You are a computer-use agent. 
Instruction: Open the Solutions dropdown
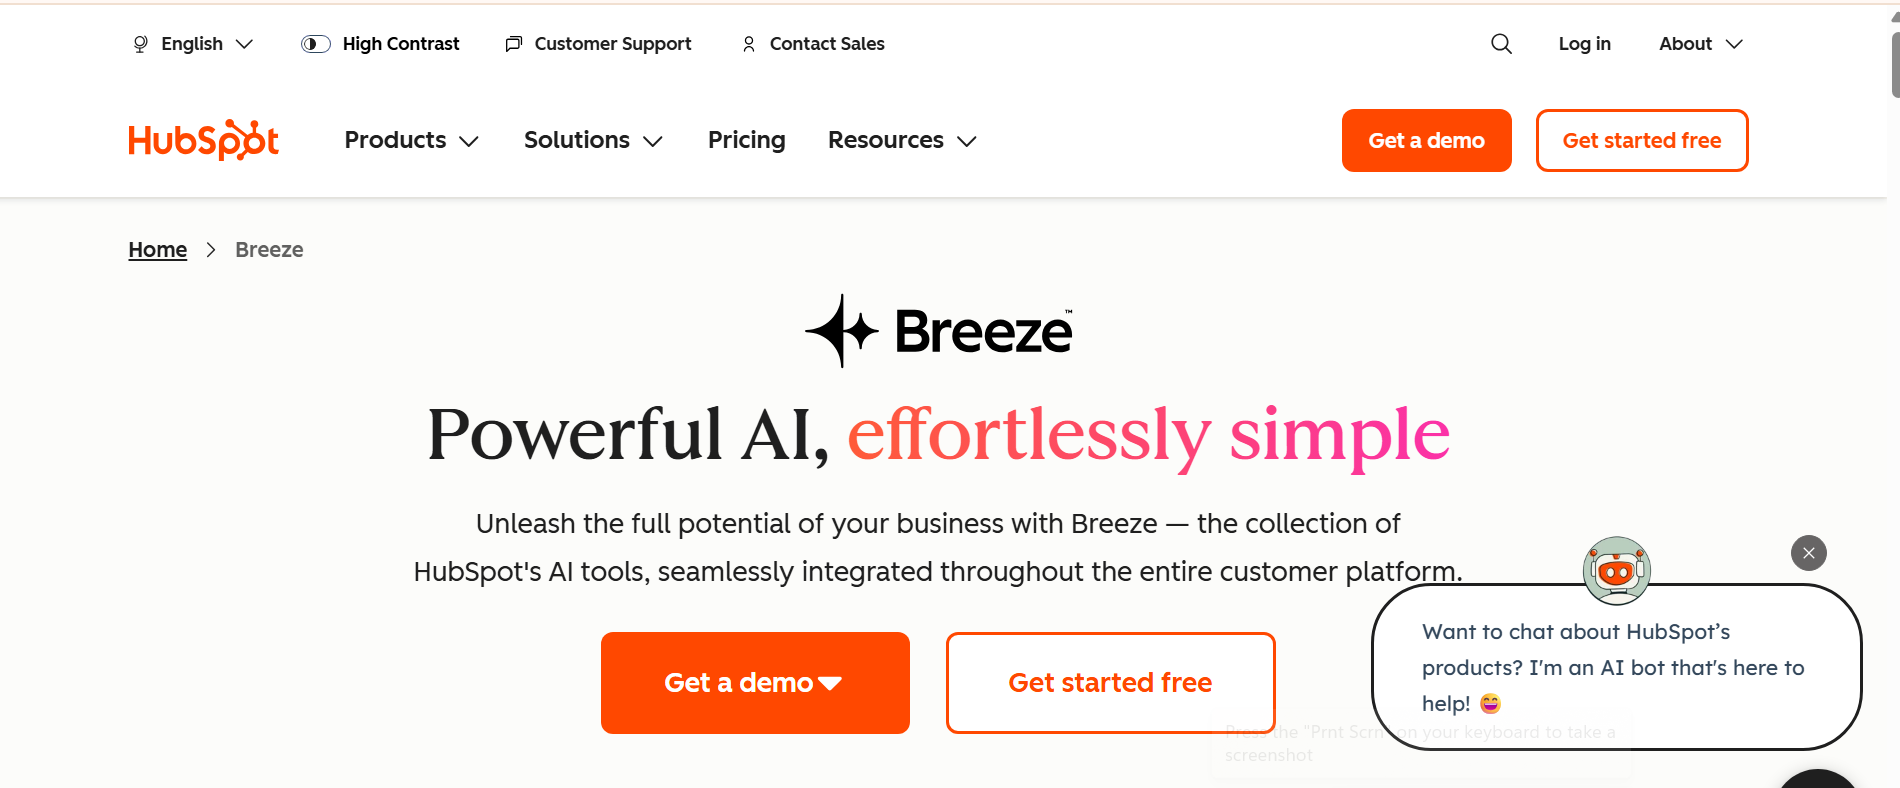pos(592,140)
